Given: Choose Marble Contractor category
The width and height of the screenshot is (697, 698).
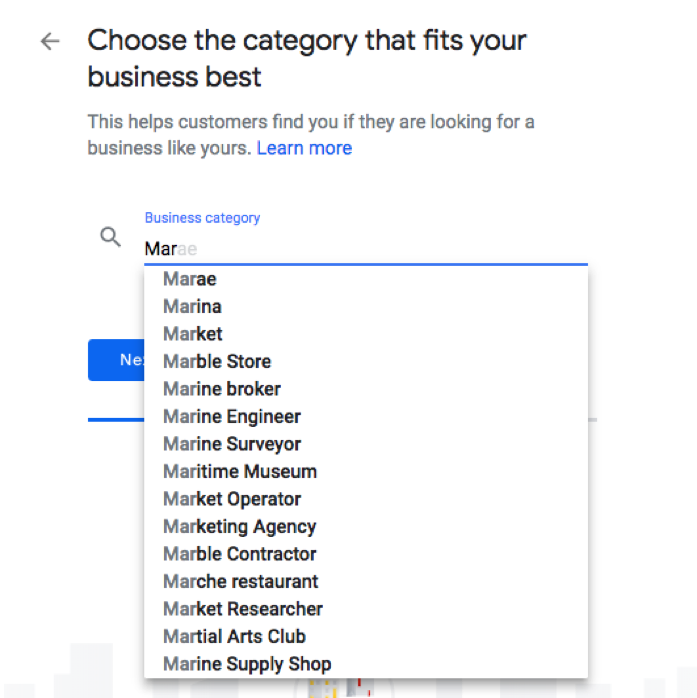Looking at the screenshot, I should point(240,554).
